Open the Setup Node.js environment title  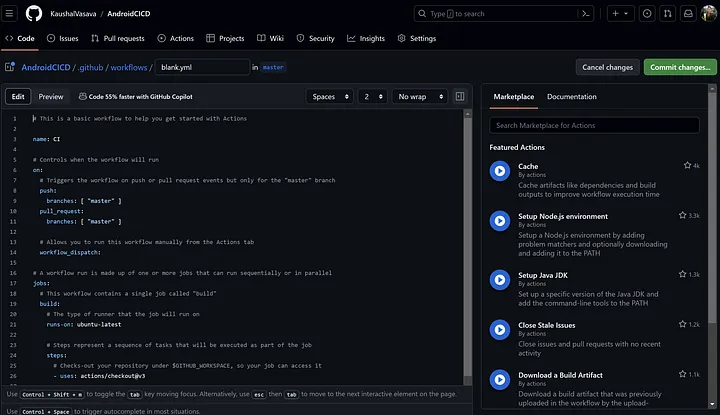coord(563,216)
